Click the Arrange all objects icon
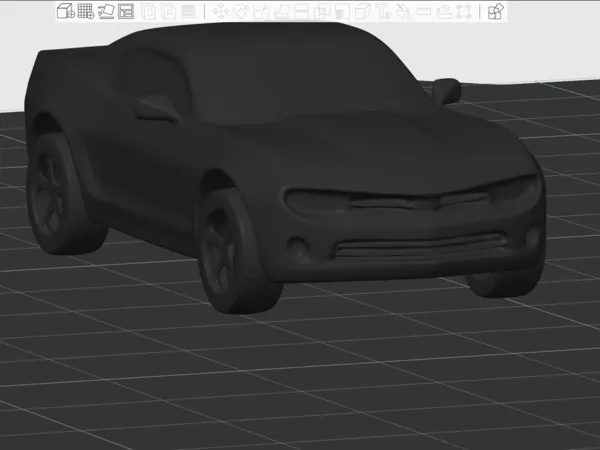The image size is (600, 450). click(126, 11)
